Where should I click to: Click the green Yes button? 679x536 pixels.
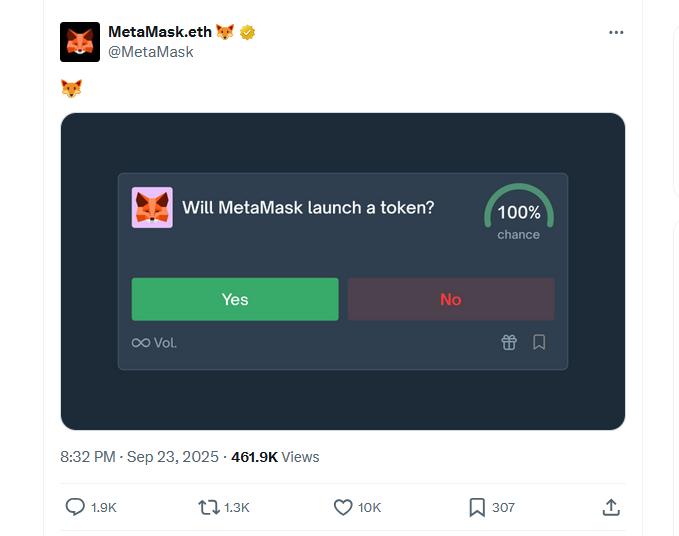click(x=235, y=299)
